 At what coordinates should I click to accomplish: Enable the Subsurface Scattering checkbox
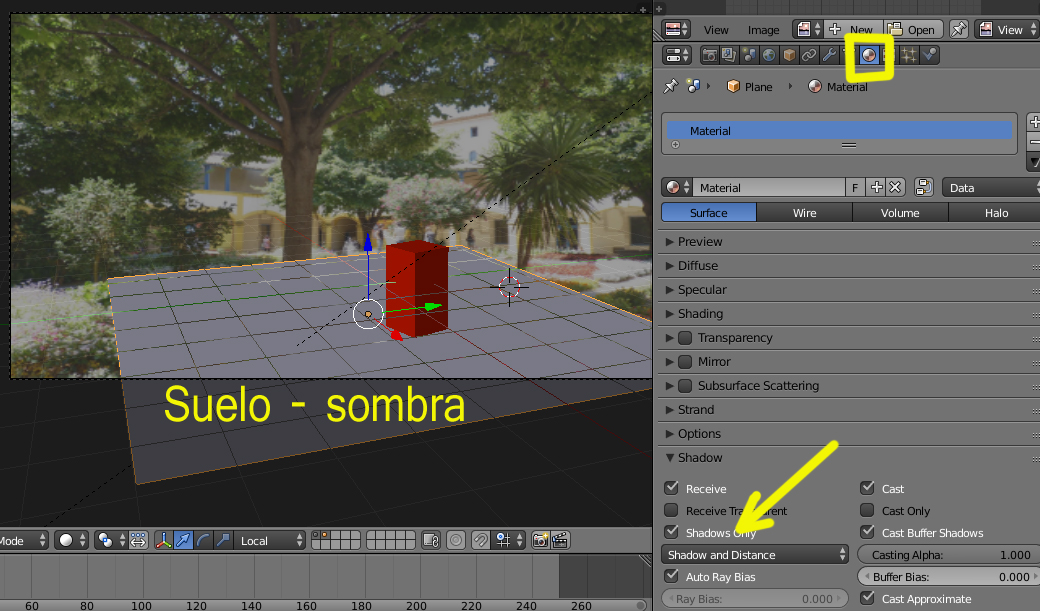coord(685,385)
